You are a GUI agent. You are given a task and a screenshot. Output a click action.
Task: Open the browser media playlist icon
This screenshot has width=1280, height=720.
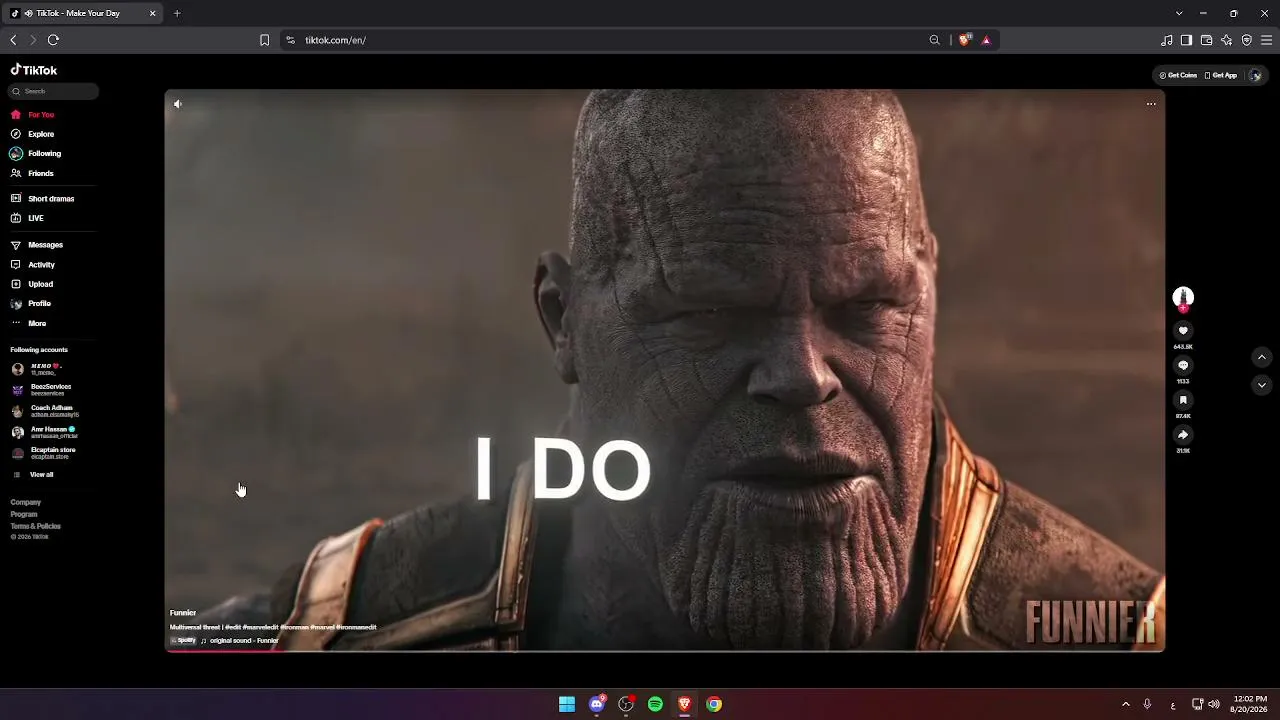coord(1167,40)
